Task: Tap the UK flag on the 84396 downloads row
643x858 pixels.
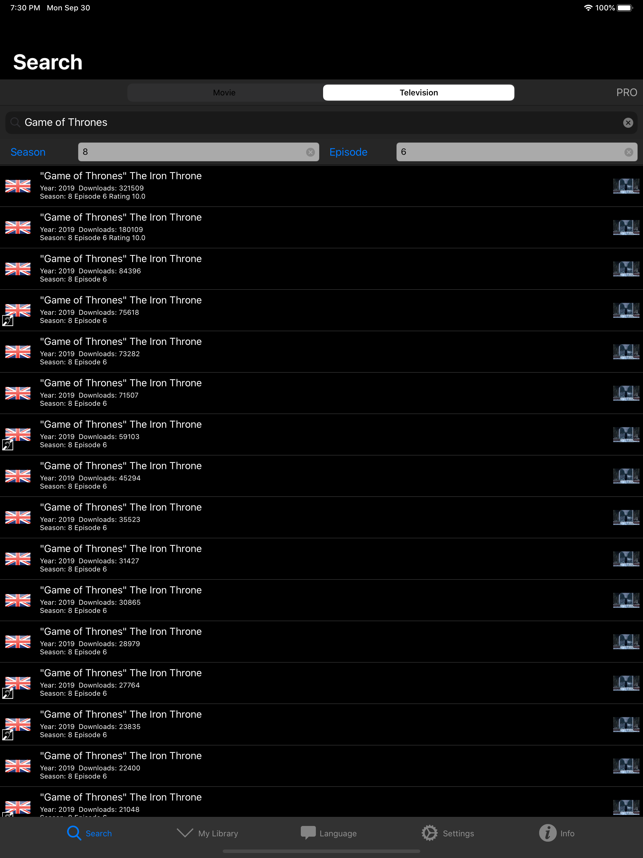Action: [18, 269]
